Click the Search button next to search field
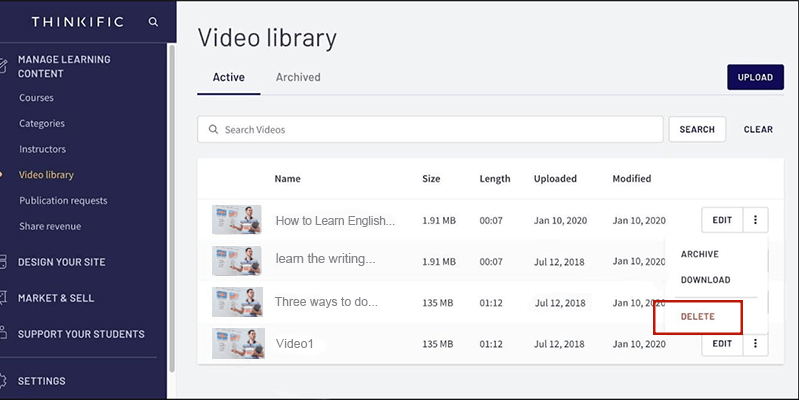Screen dimensions: 800x400 [697, 130]
